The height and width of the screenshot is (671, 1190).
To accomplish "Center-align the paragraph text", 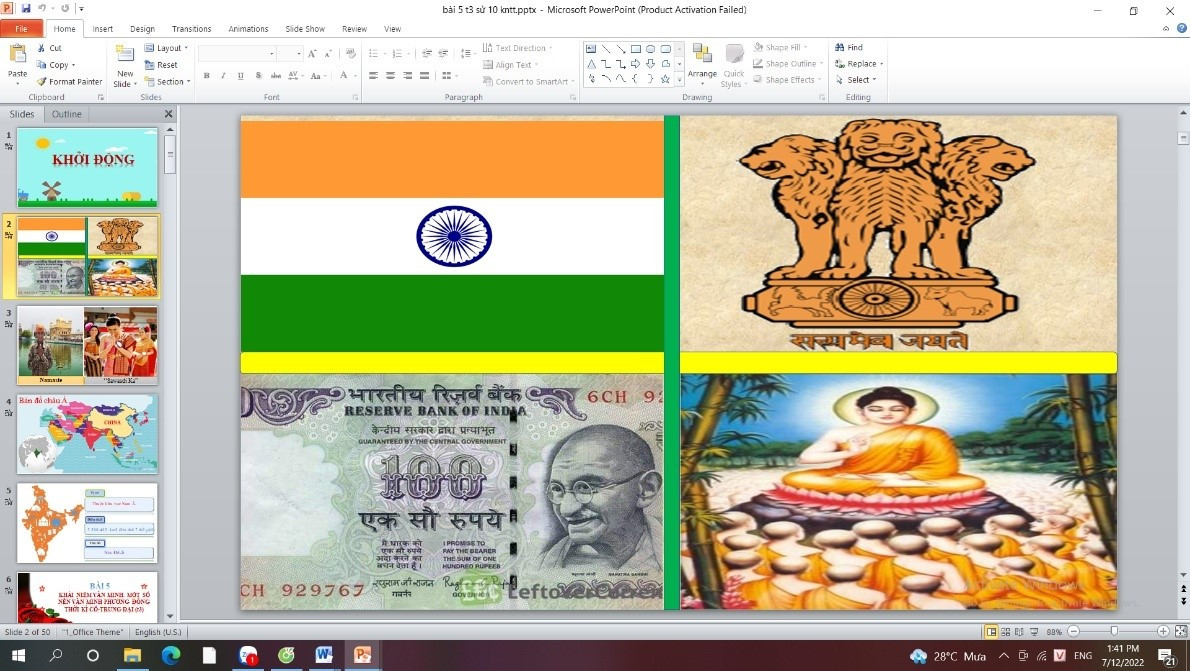I will point(390,75).
